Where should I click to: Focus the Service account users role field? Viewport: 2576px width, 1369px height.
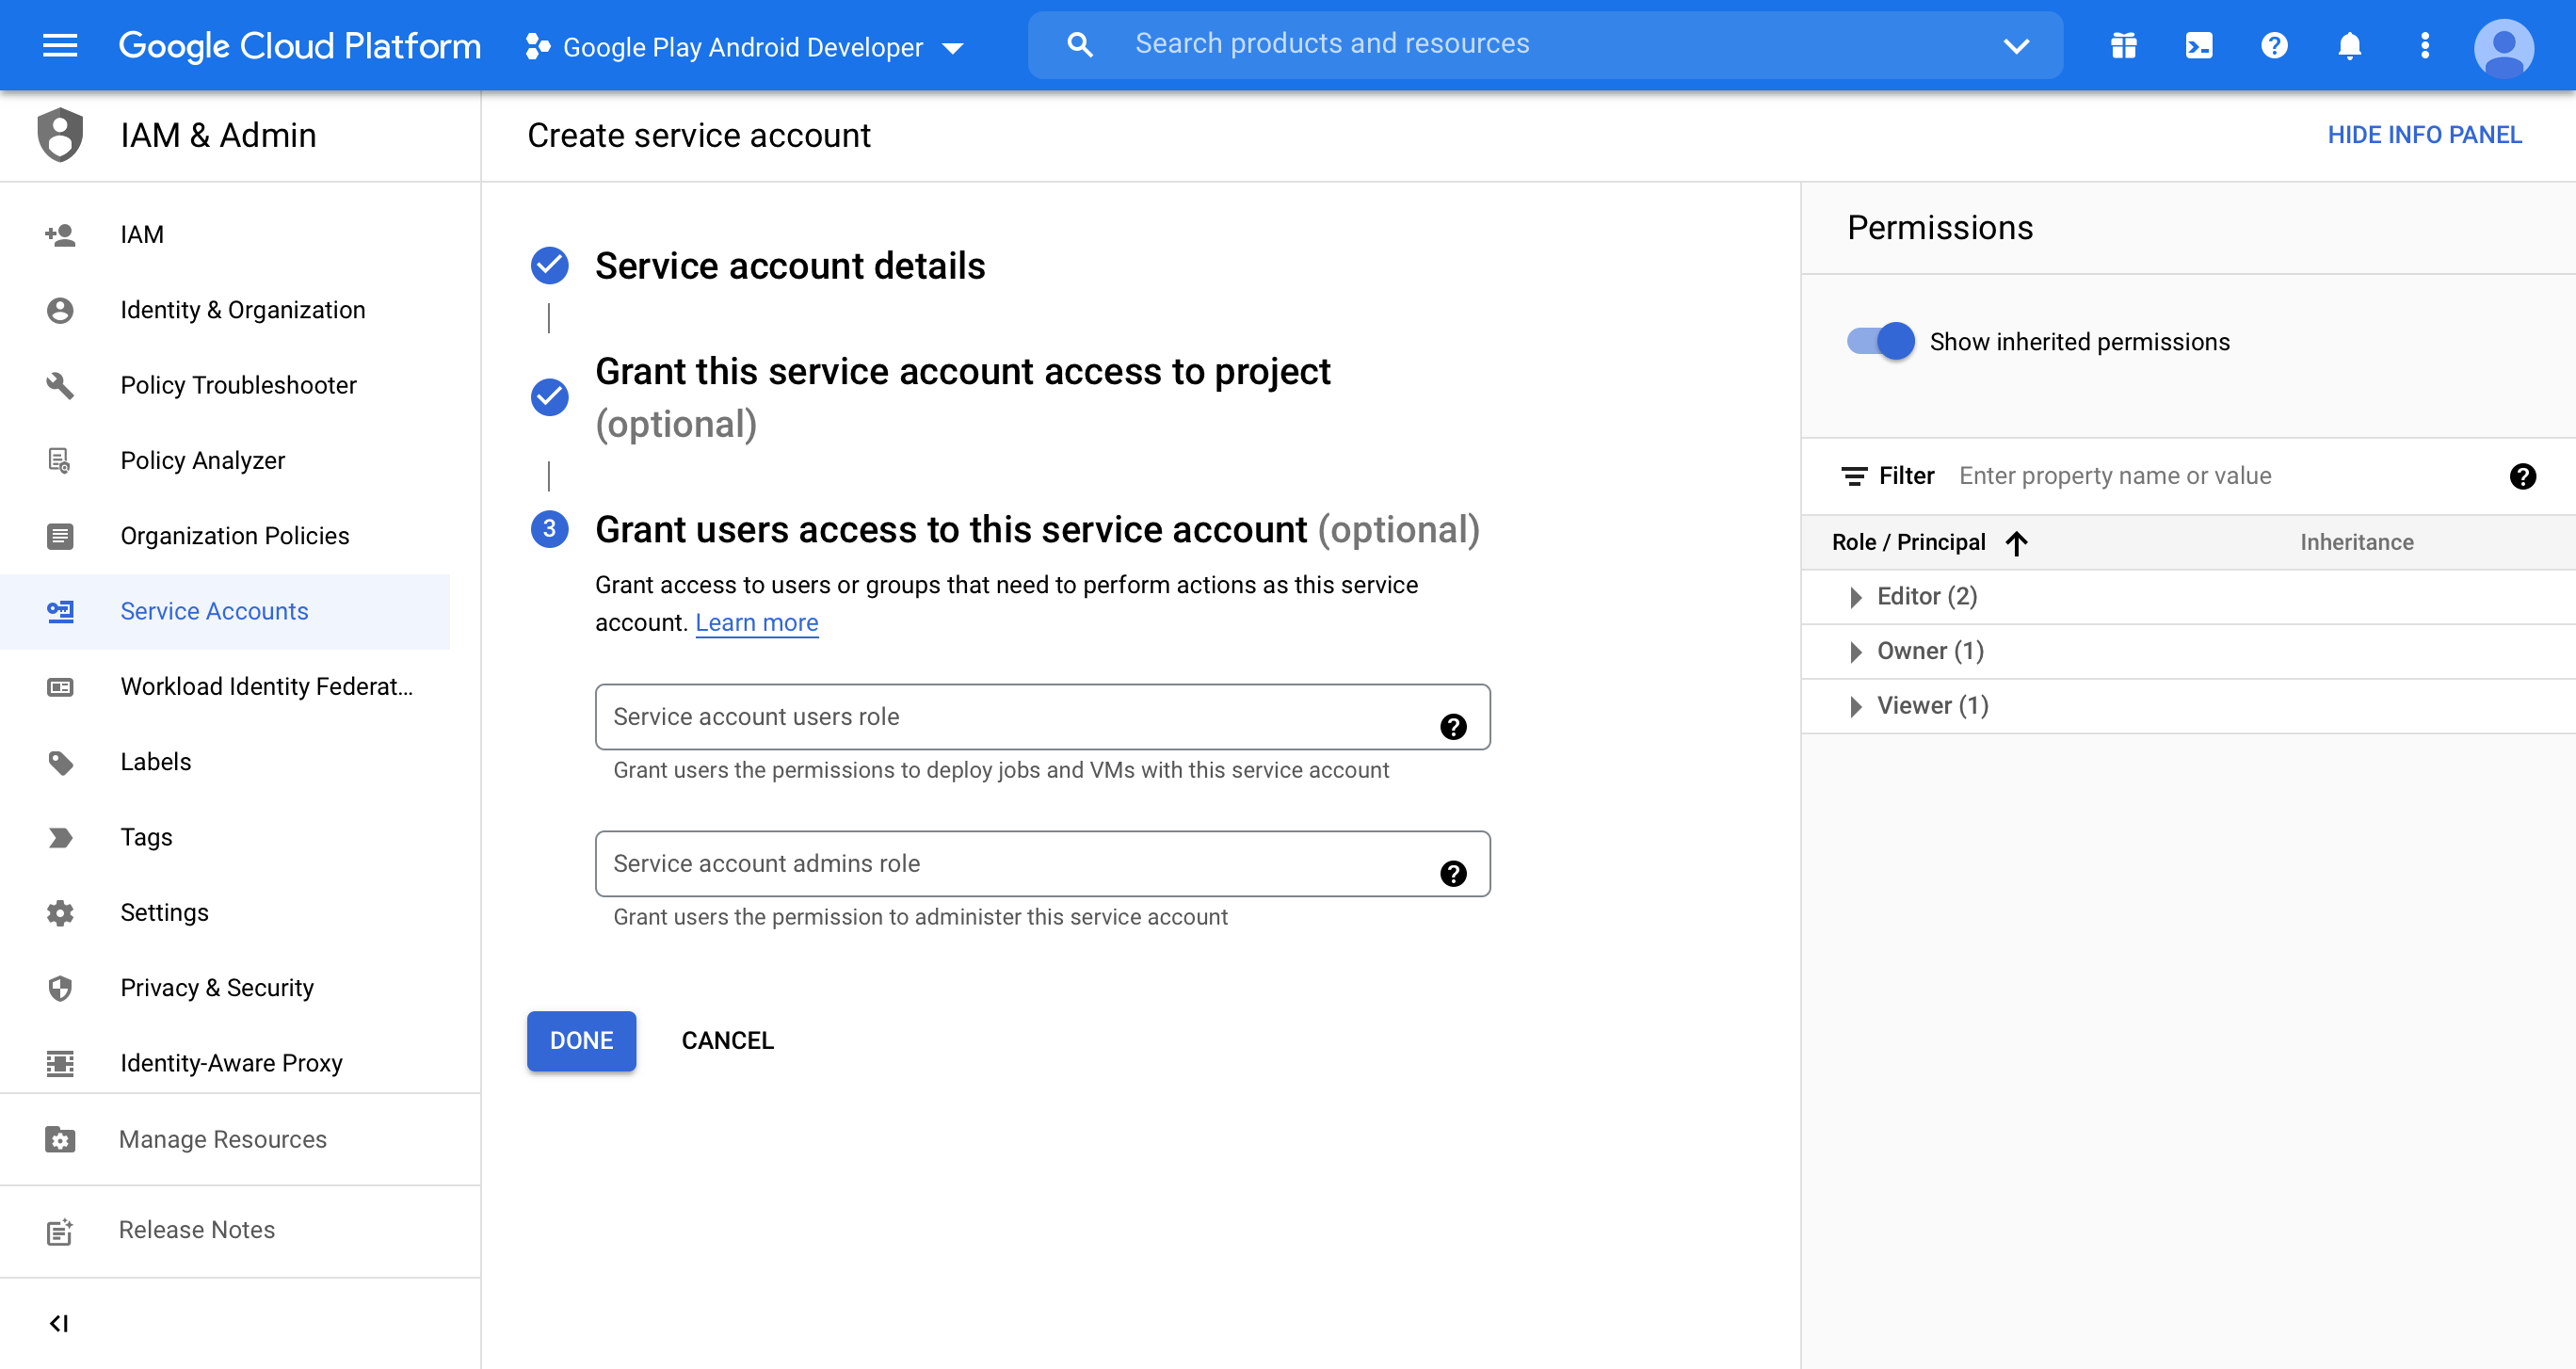click(x=1010, y=716)
